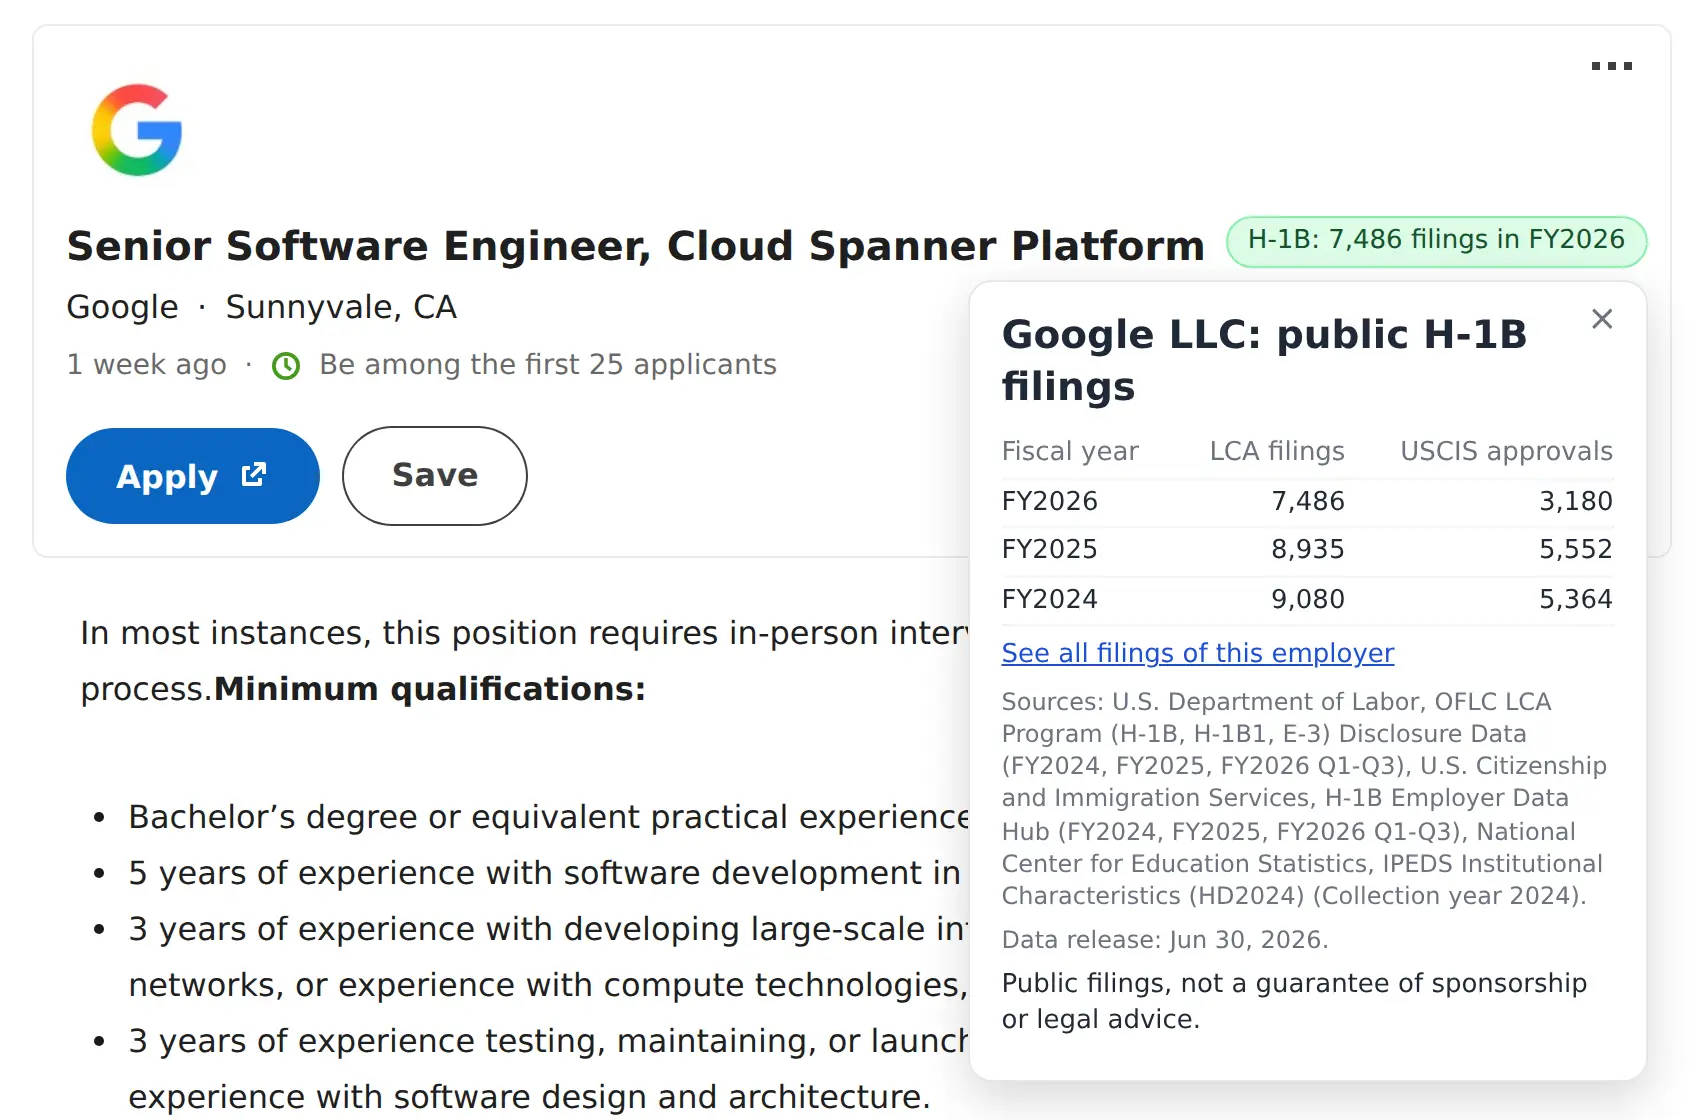The height and width of the screenshot is (1120, 1704).
Task: Click the LCA filings column header
Action: point(1277,451)
